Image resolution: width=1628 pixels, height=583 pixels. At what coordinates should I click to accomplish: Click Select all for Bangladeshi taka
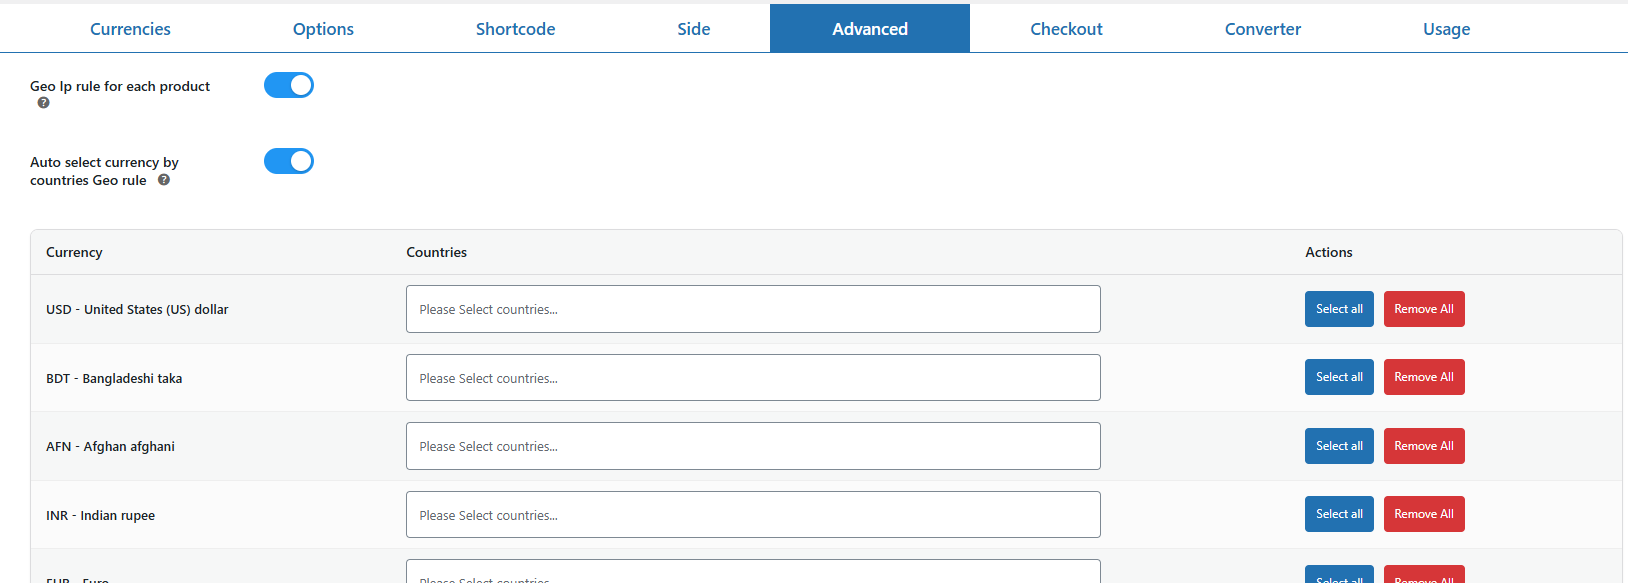point(1339,377)
